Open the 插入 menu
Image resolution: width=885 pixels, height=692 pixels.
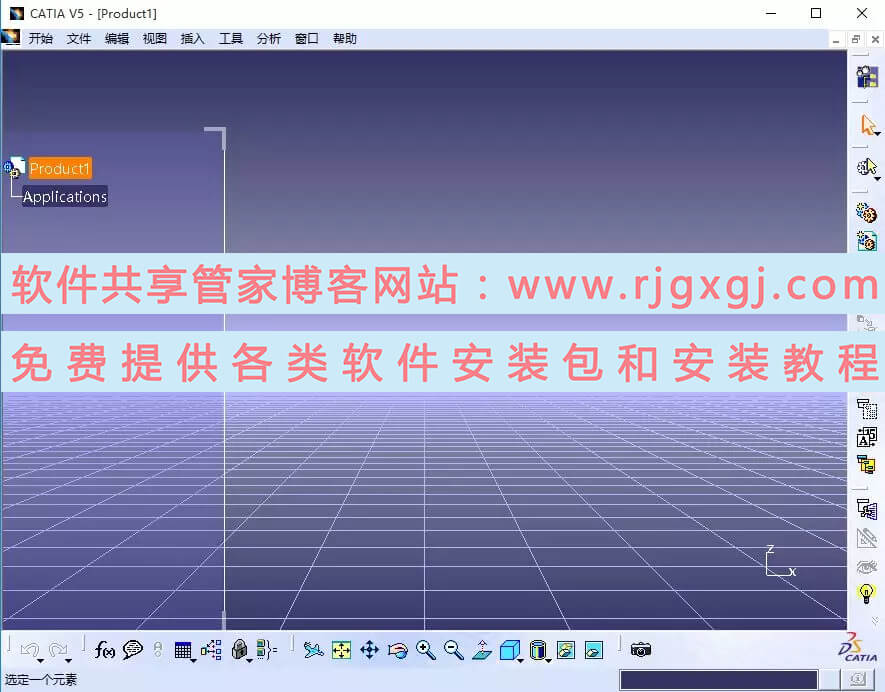(x=192, y=38)
